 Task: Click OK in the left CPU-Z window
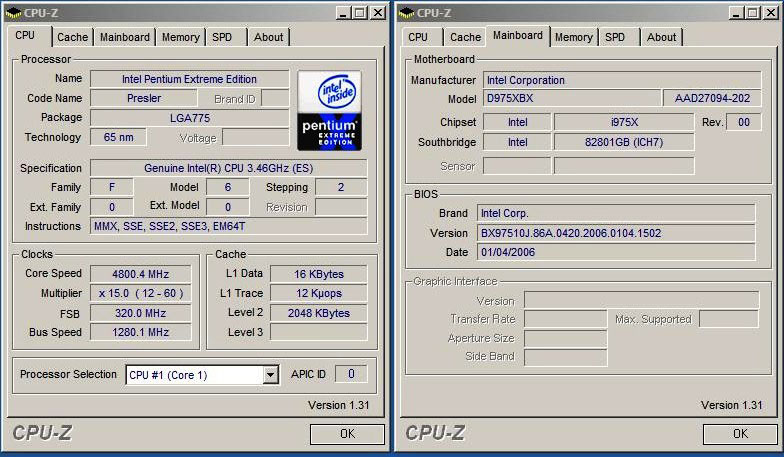[x=348, y=434]
